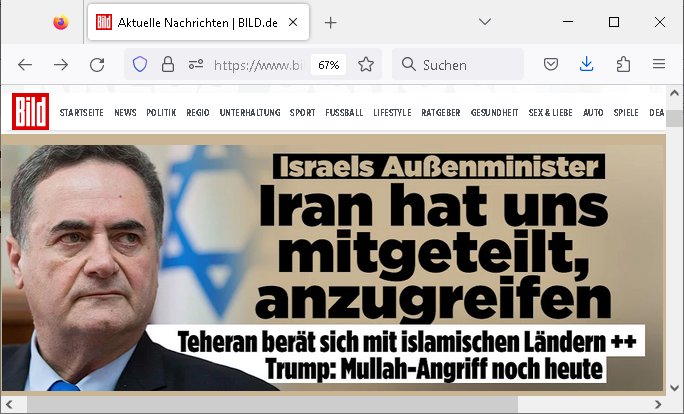
Task: Open the Iran hat uns mitgeteilt headline
Action: click(x=433, y=251)
